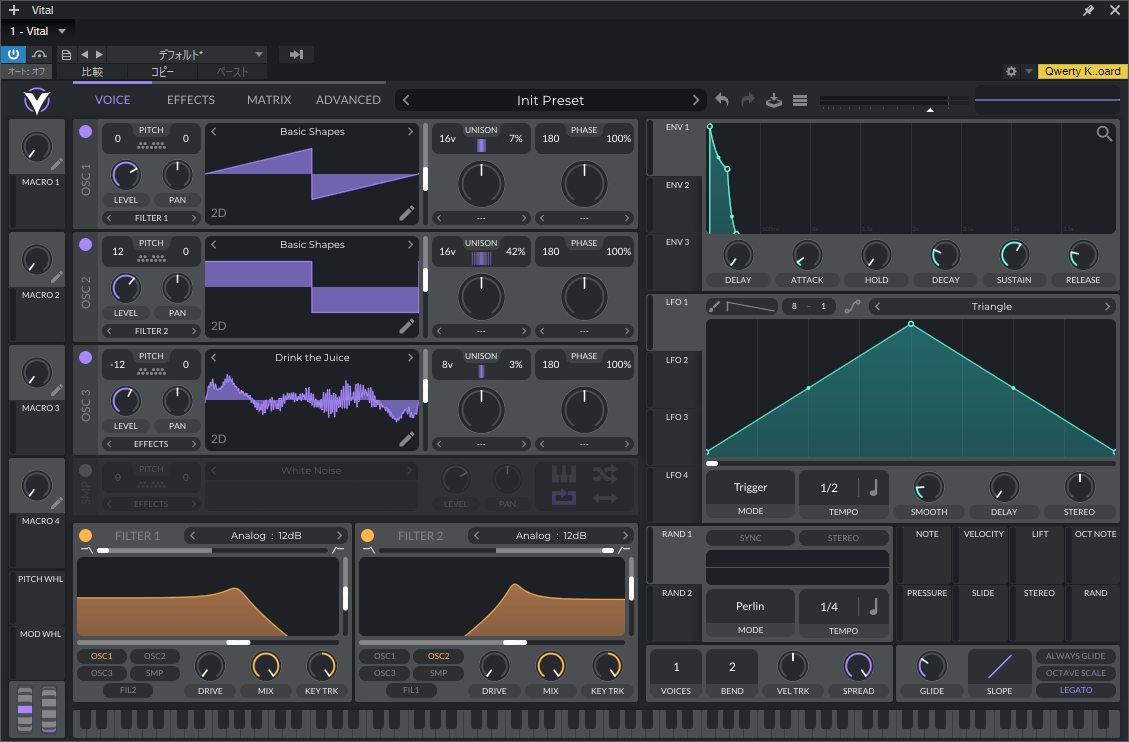Click the Perlin mode button
Image resolution: width=1129 pixels, height=742 pixels.
tap(750, 606)
